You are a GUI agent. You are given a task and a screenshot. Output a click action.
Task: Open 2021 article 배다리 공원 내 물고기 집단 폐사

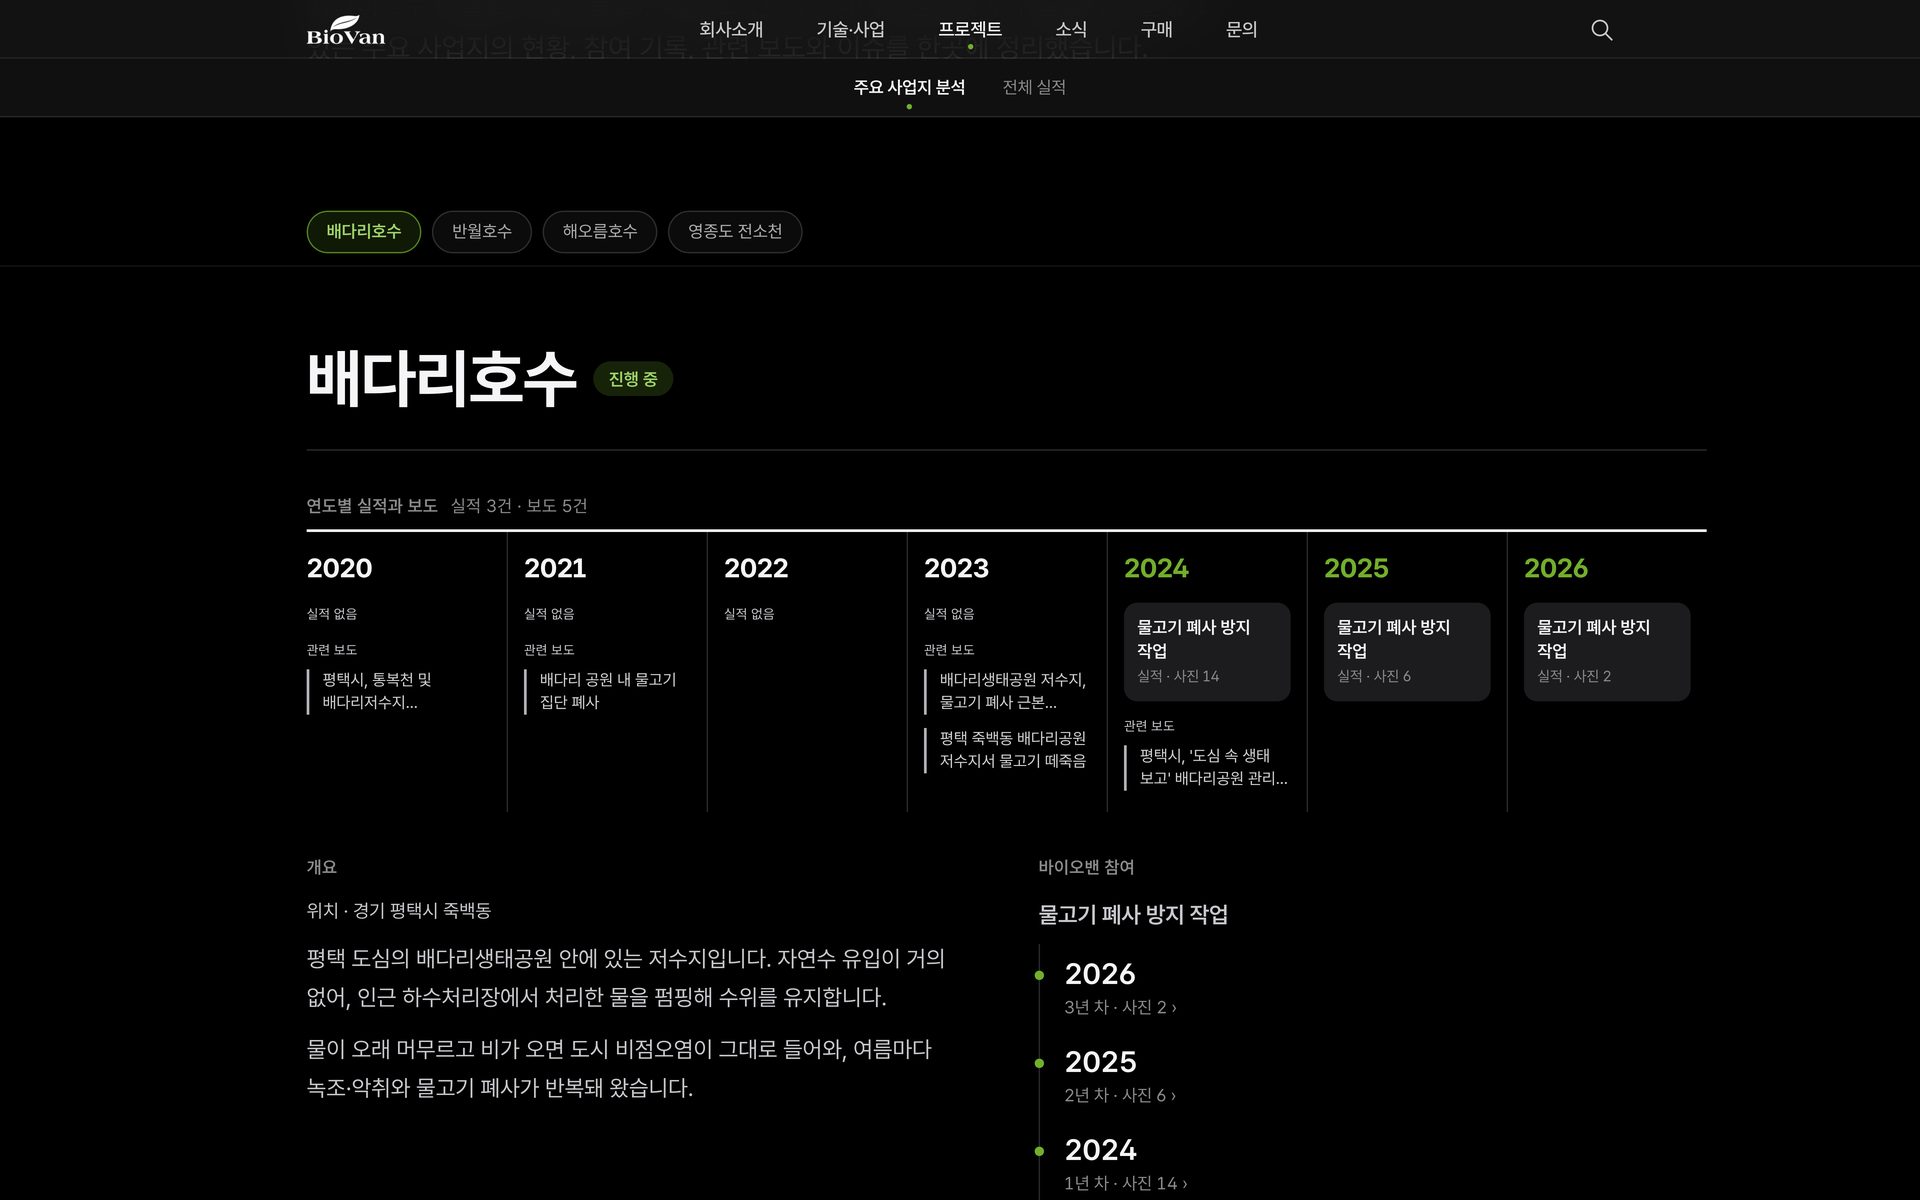pyautogui.click(x=608, y=691)
